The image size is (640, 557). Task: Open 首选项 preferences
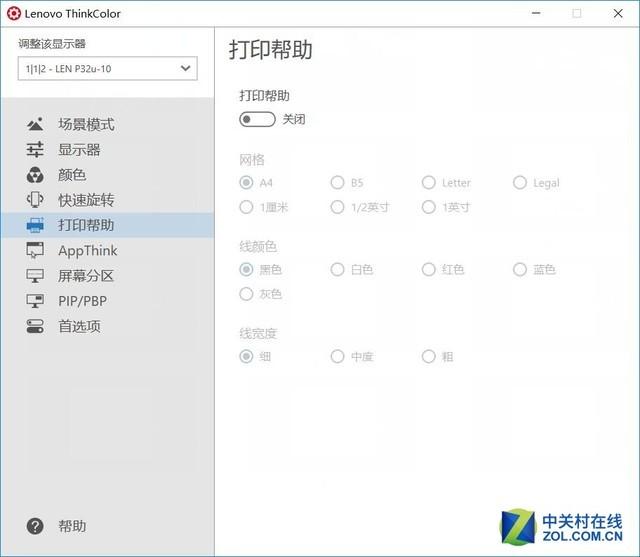107,326
